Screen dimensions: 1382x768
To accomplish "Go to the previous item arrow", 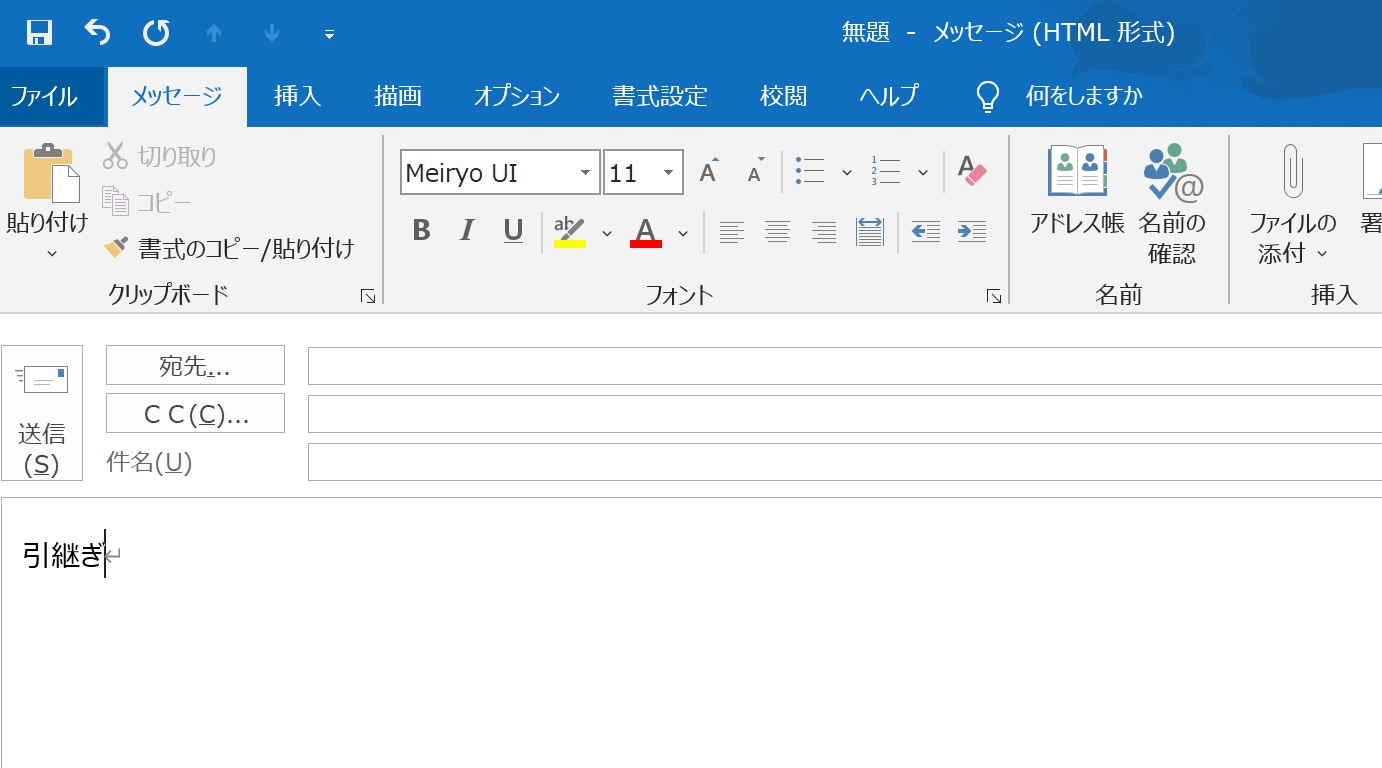I will coord(213,33).
